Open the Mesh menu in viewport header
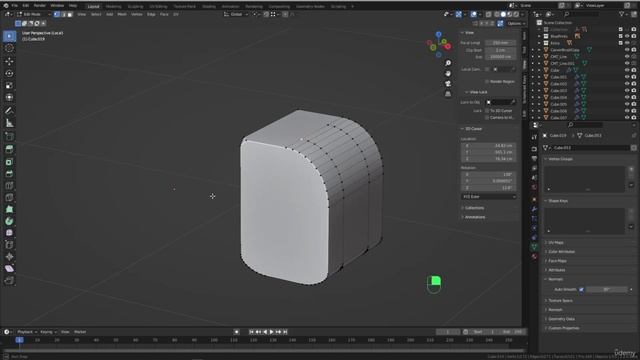This screenshot has width=640, height=360. point(122,14)
